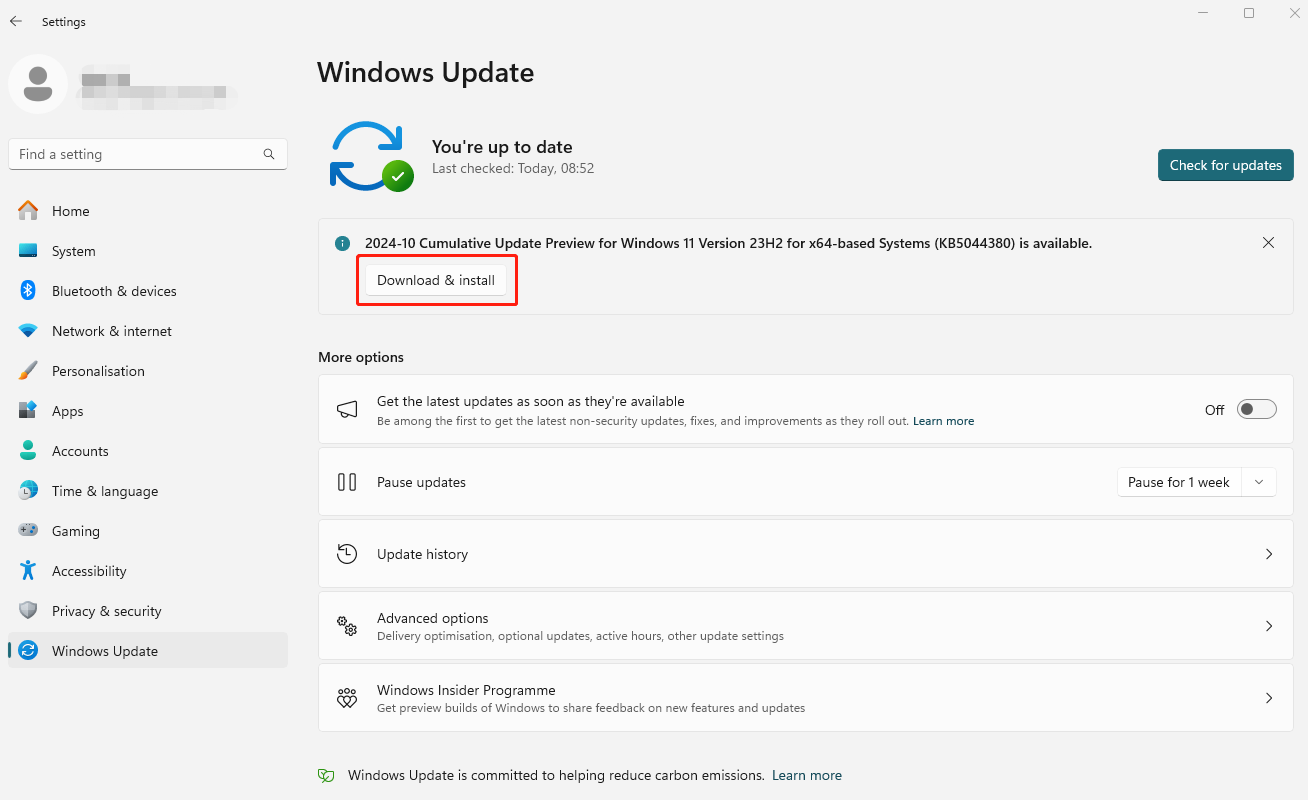1308x800 pixels.
Task: Click the KB5044380 cumulative update text
Action: (x=728, y=243)
